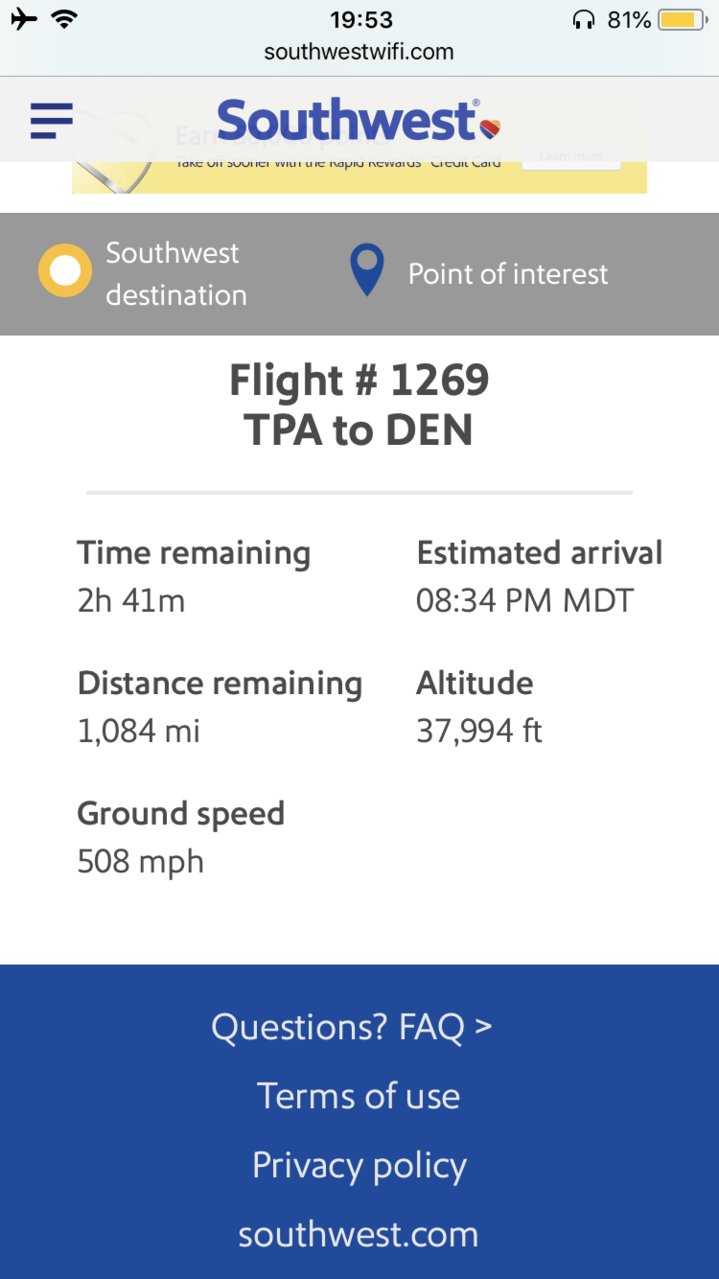Tap the Estimated arrival time value
719x1279 pixels.
[x=525, y=601]
